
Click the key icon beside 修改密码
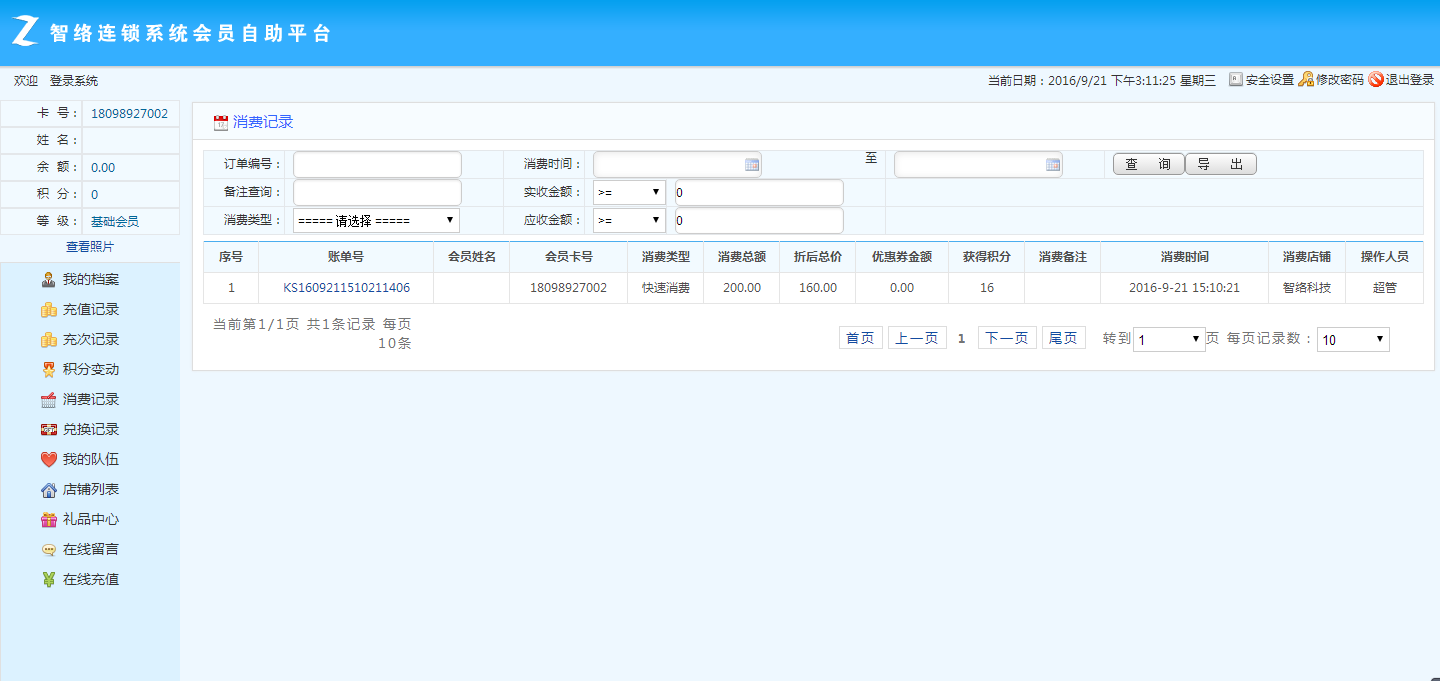1306,80
